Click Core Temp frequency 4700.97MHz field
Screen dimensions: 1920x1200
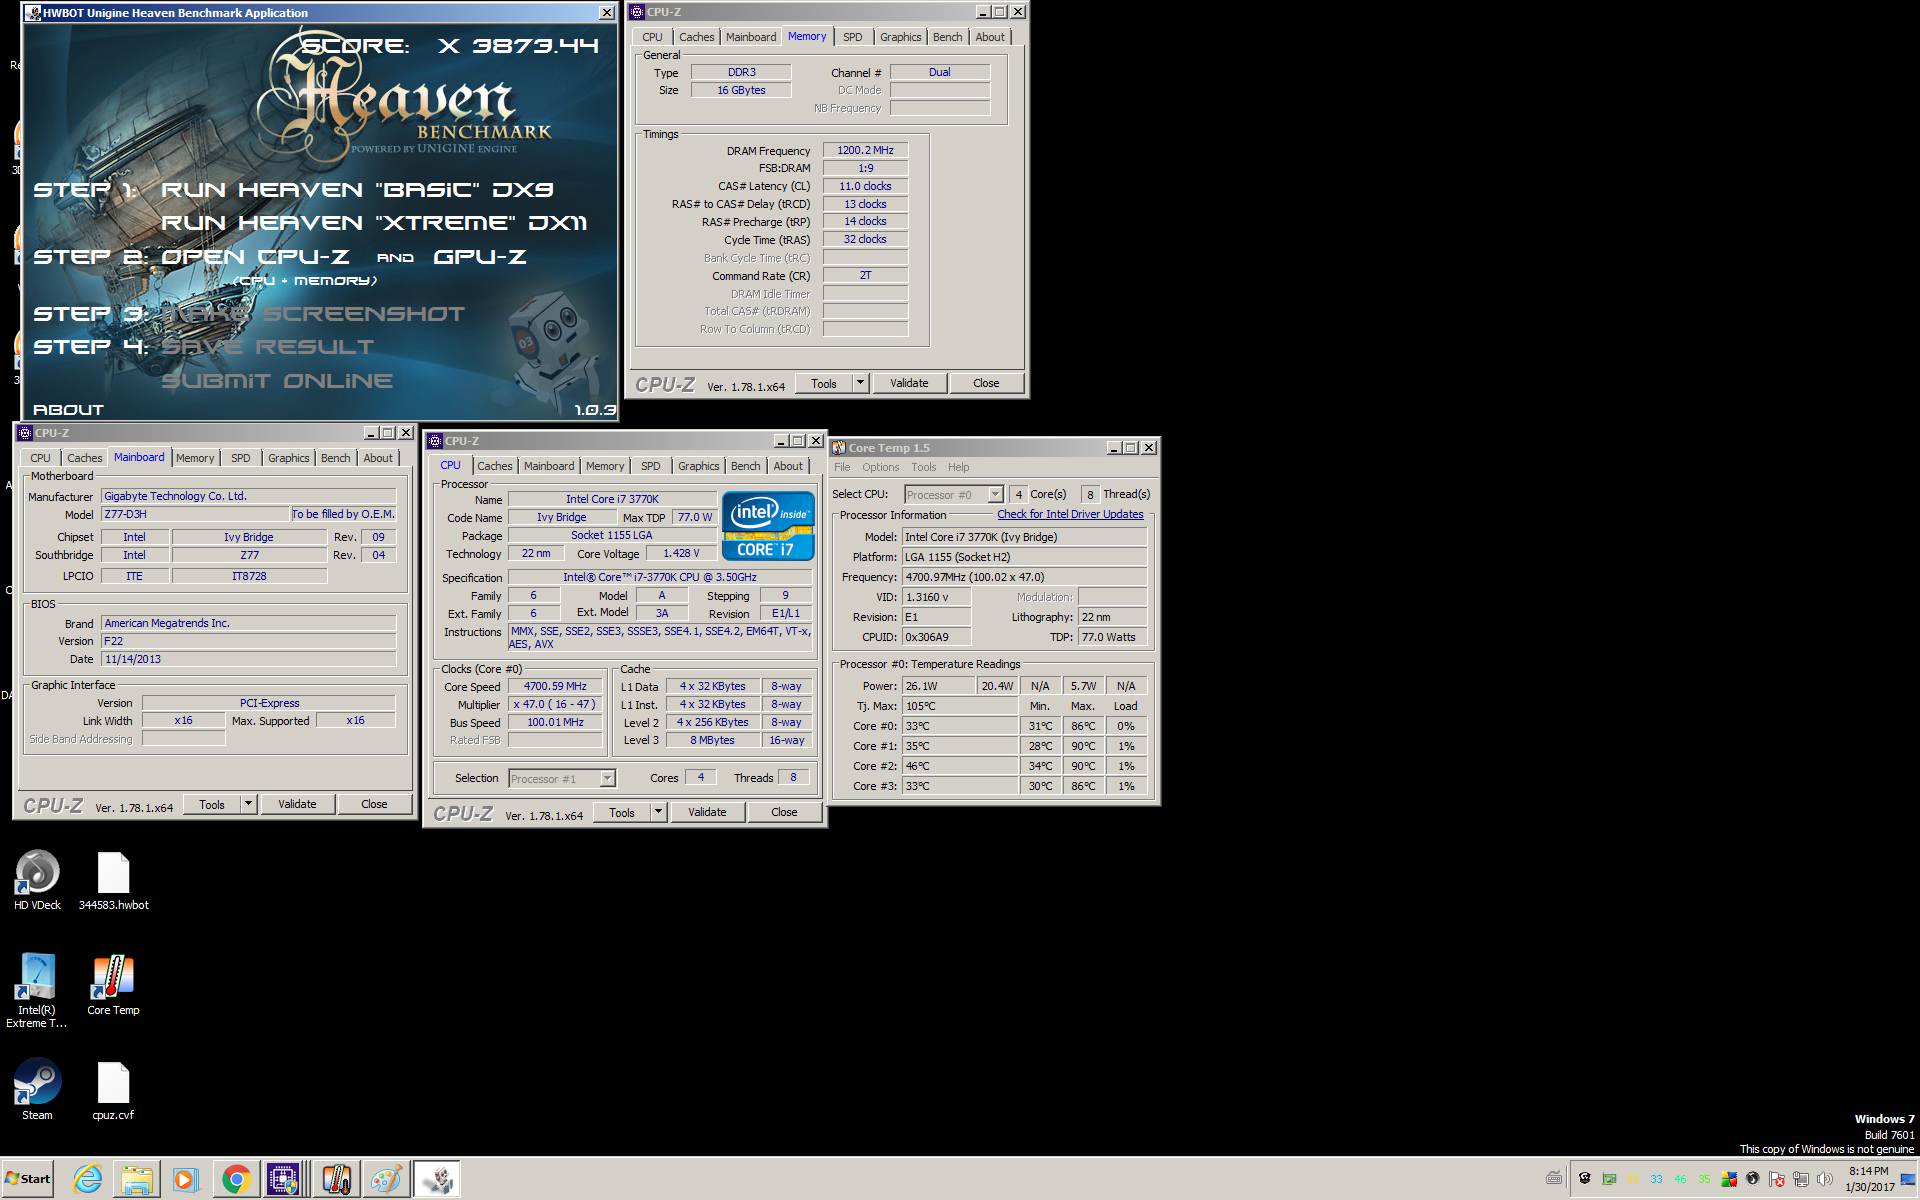tap(1024, 577)
